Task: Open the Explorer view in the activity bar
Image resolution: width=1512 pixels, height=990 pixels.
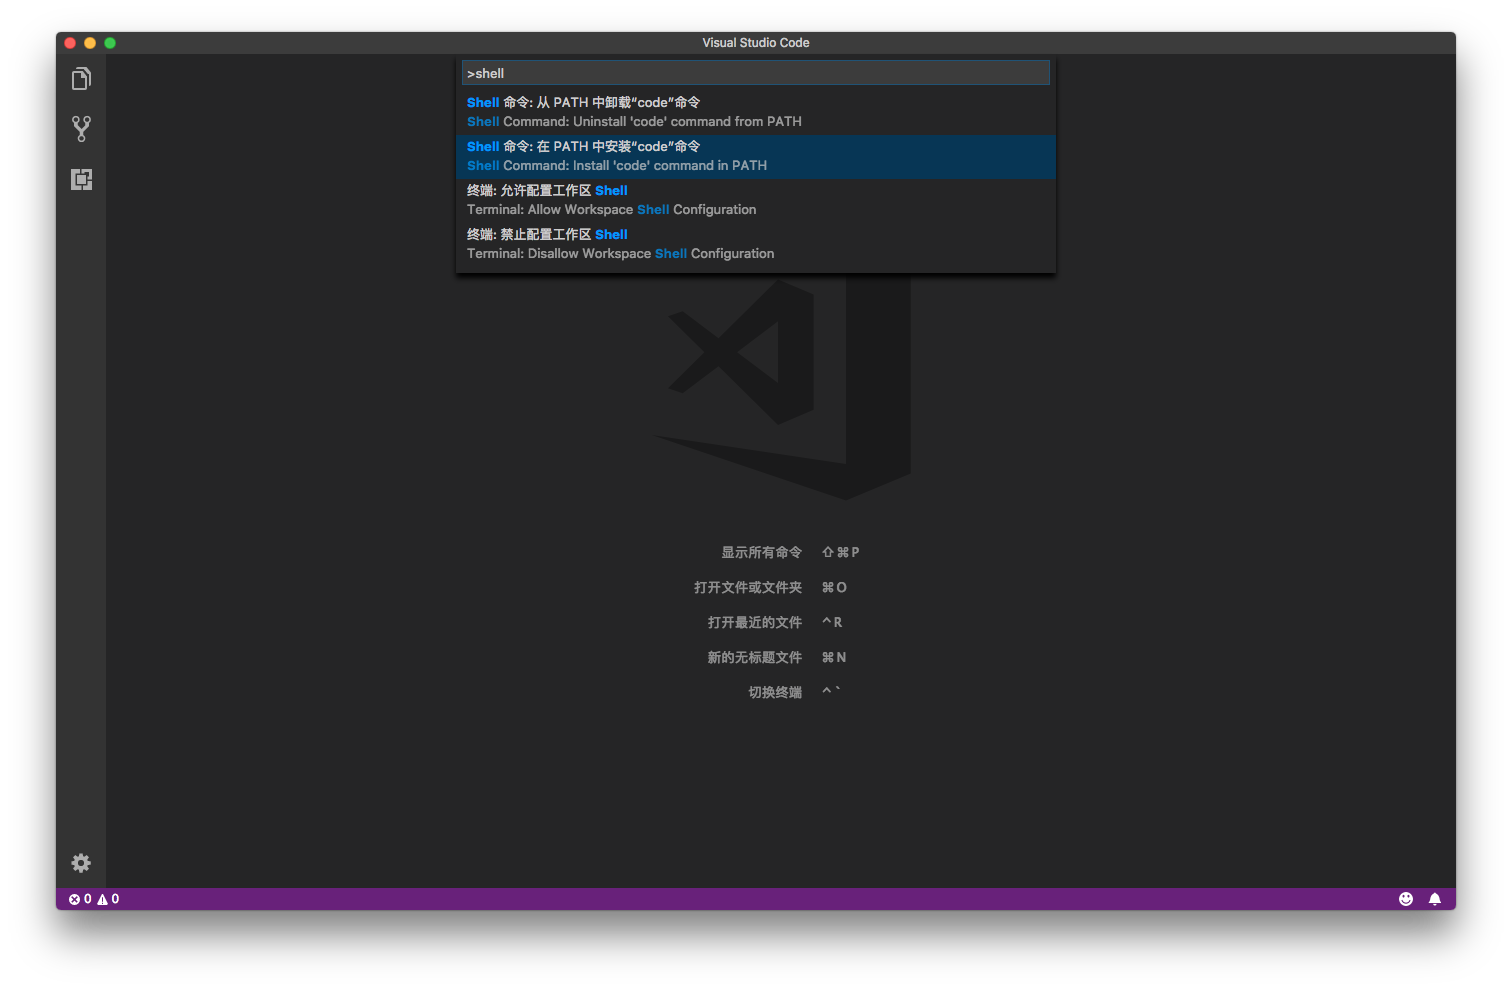Action: tap(81, 79)
